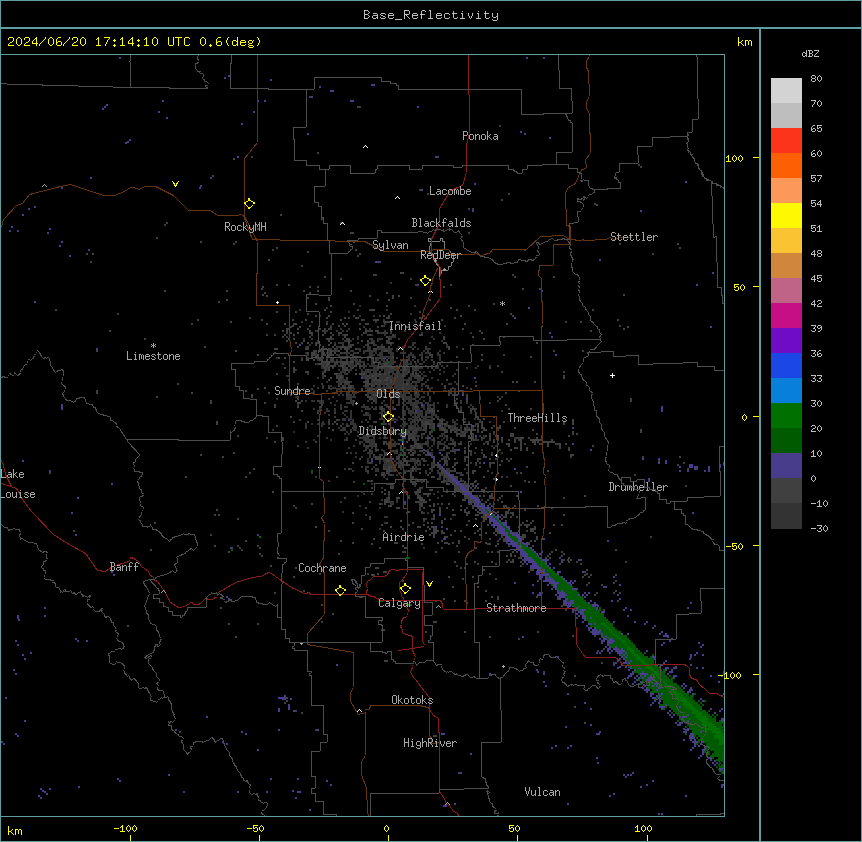Image resolution: width=862 pixels, height=842 pixels.
Task: Pick the purple 39-36 dBZ legend swatch
Action: pos(786,340)
